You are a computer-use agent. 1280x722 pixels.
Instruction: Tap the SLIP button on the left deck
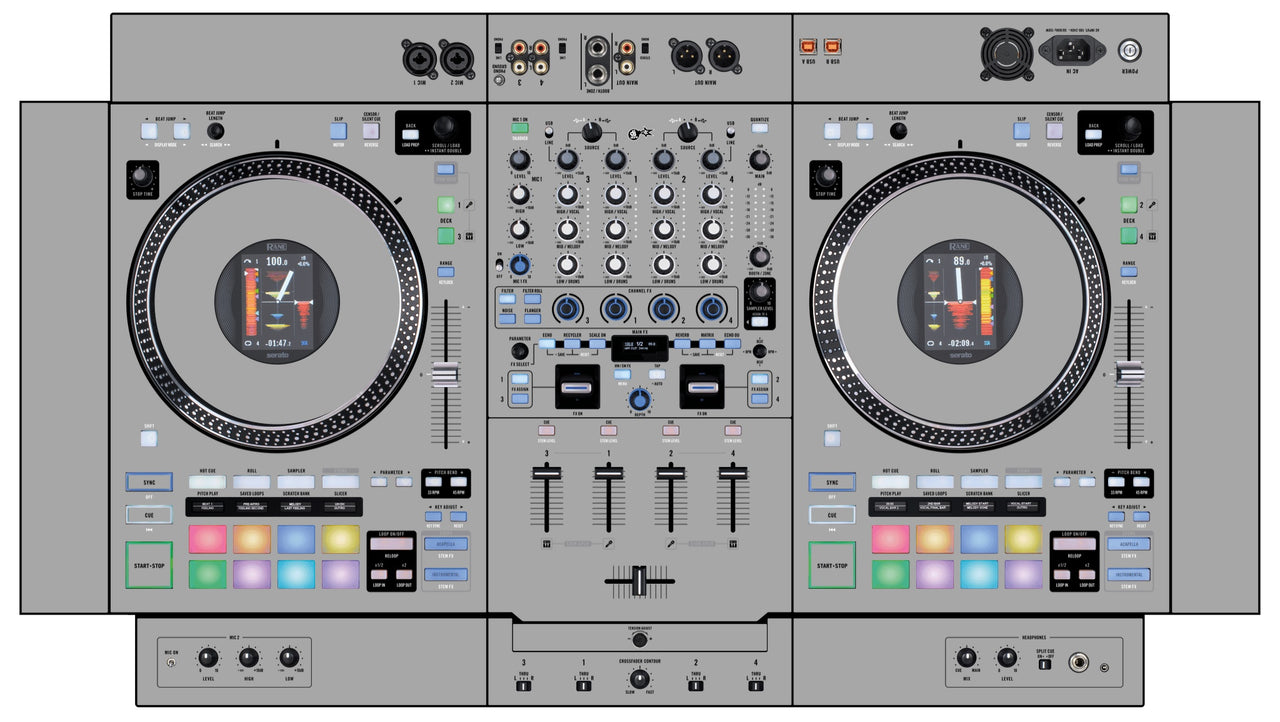point(338,131)
